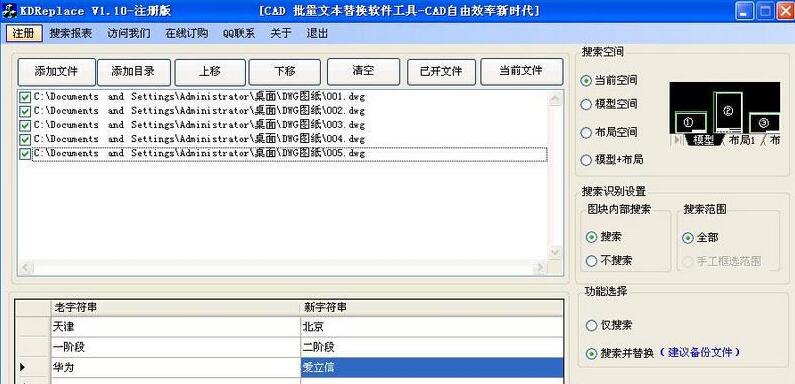Screen dimensions: 795x384
Task: Click the 新字符串 column header
Action: coord(431,308)
